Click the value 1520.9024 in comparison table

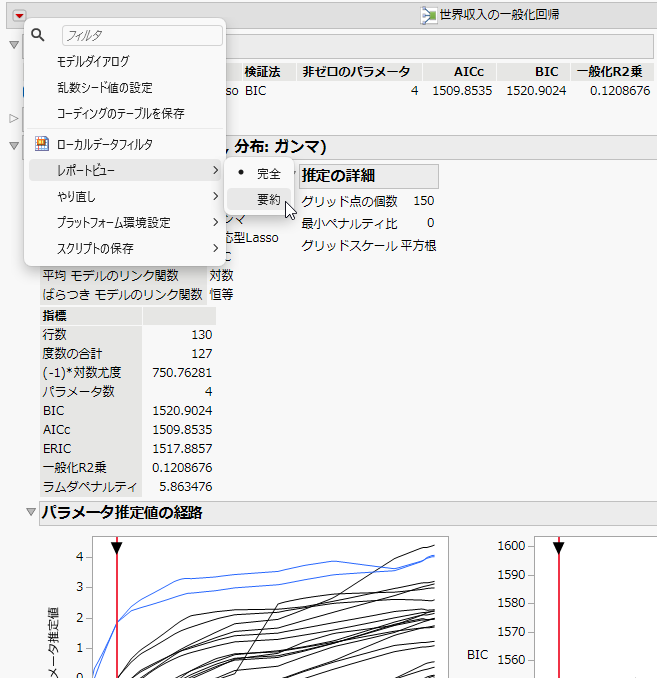(x=536, y=91)
